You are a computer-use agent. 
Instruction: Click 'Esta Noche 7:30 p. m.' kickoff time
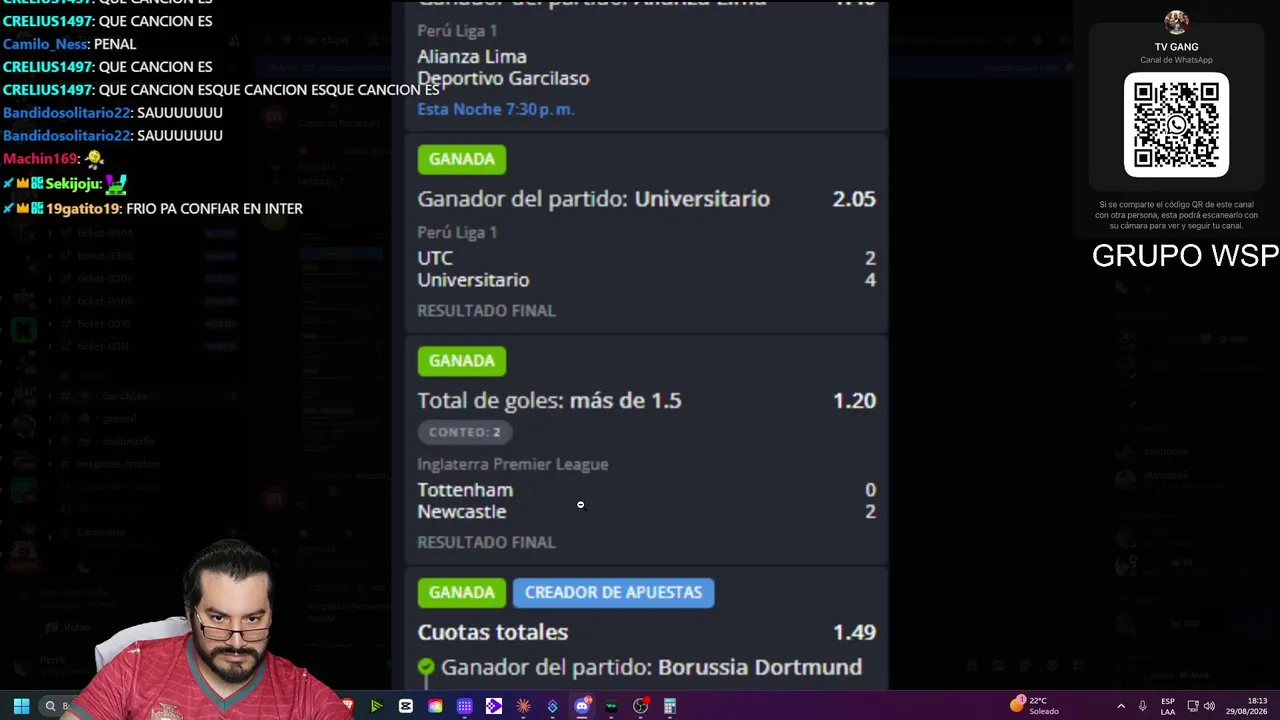pos(496,109)
